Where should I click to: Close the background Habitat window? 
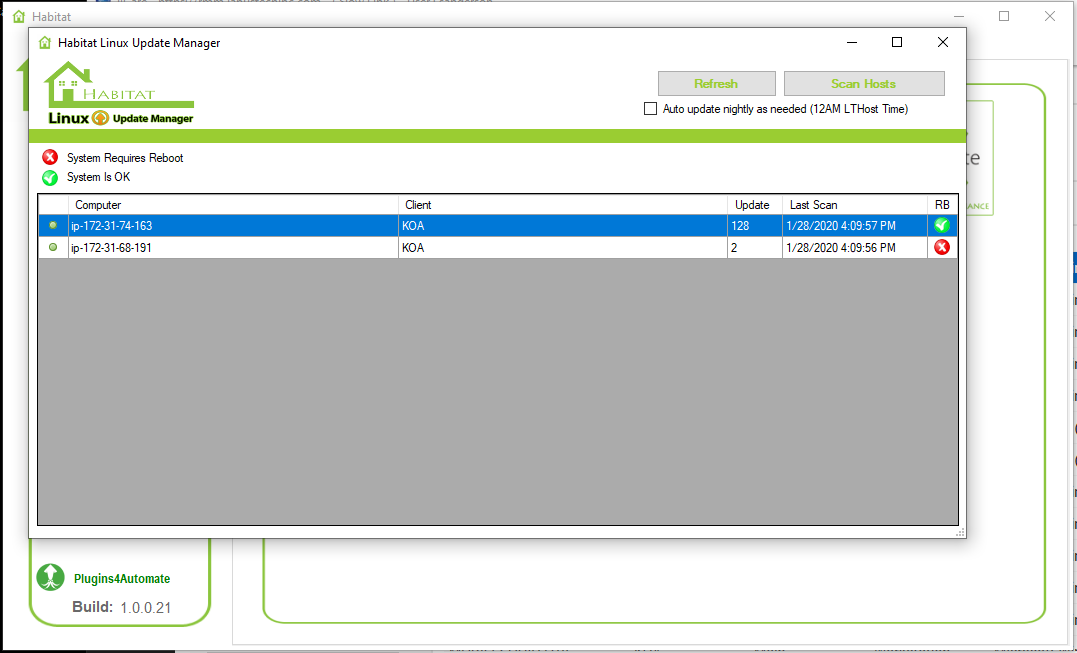pyautogui.click(x=1050, y=16)
